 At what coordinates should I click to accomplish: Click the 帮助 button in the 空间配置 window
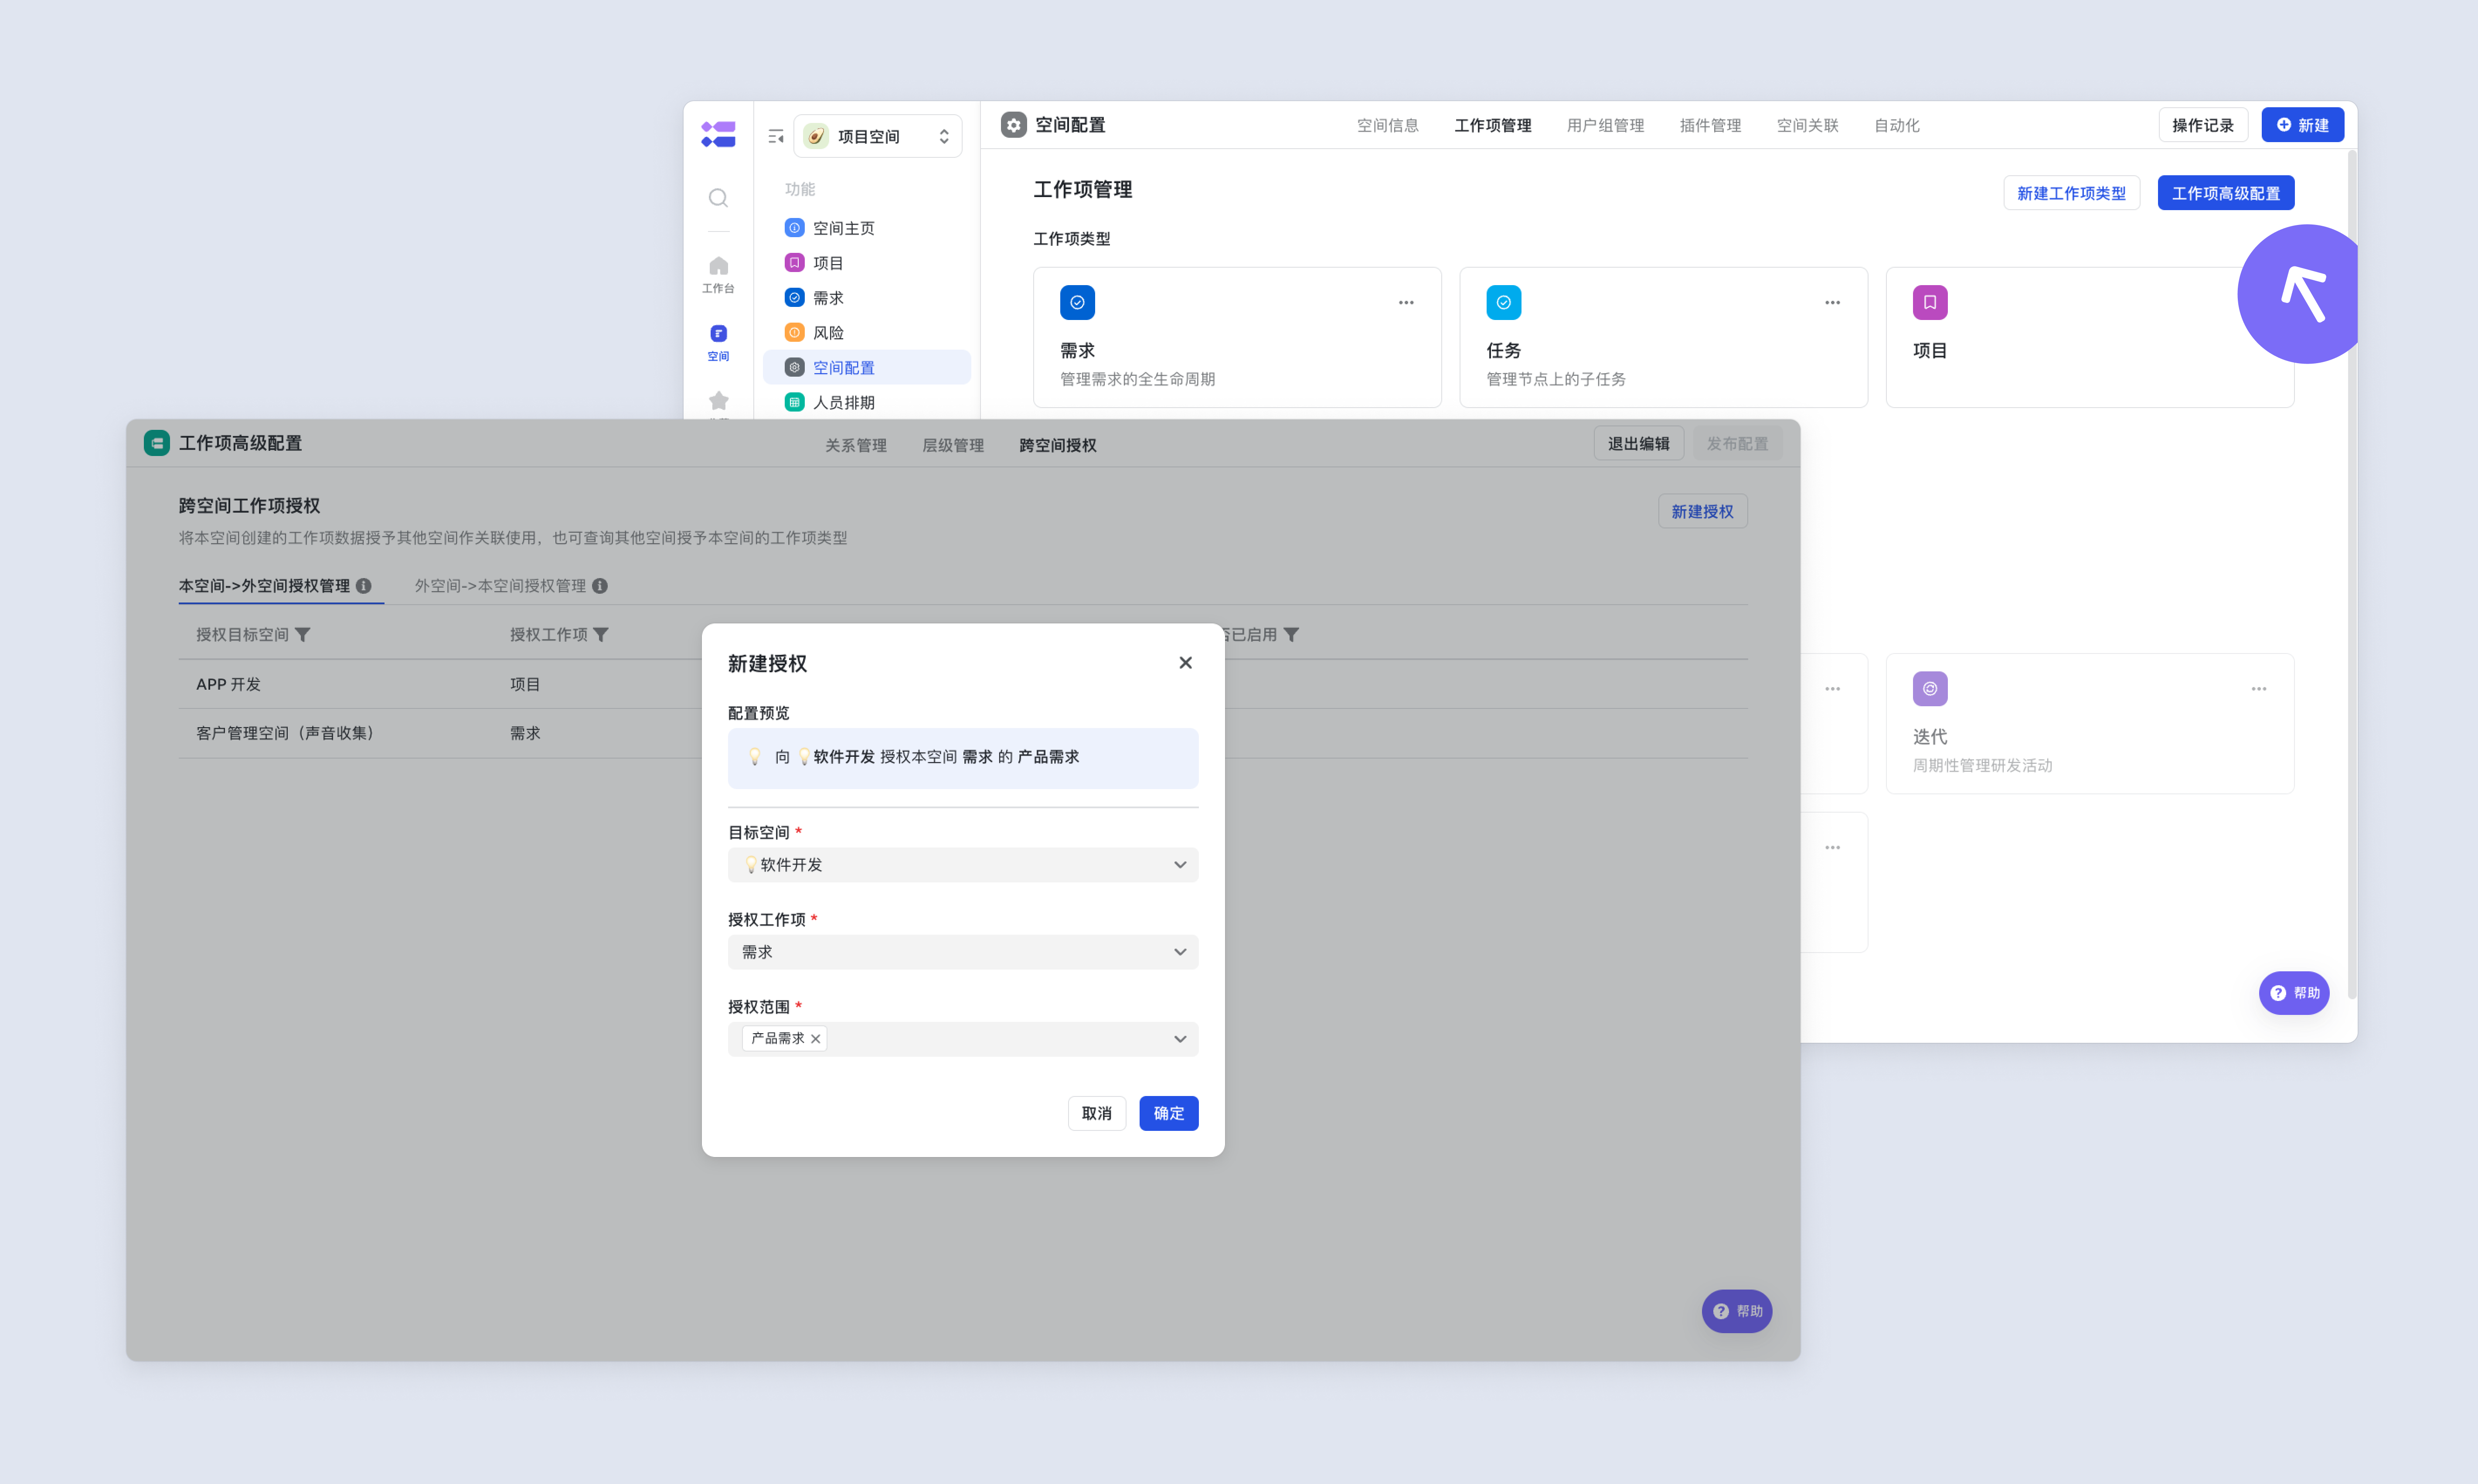[2294, 993]
